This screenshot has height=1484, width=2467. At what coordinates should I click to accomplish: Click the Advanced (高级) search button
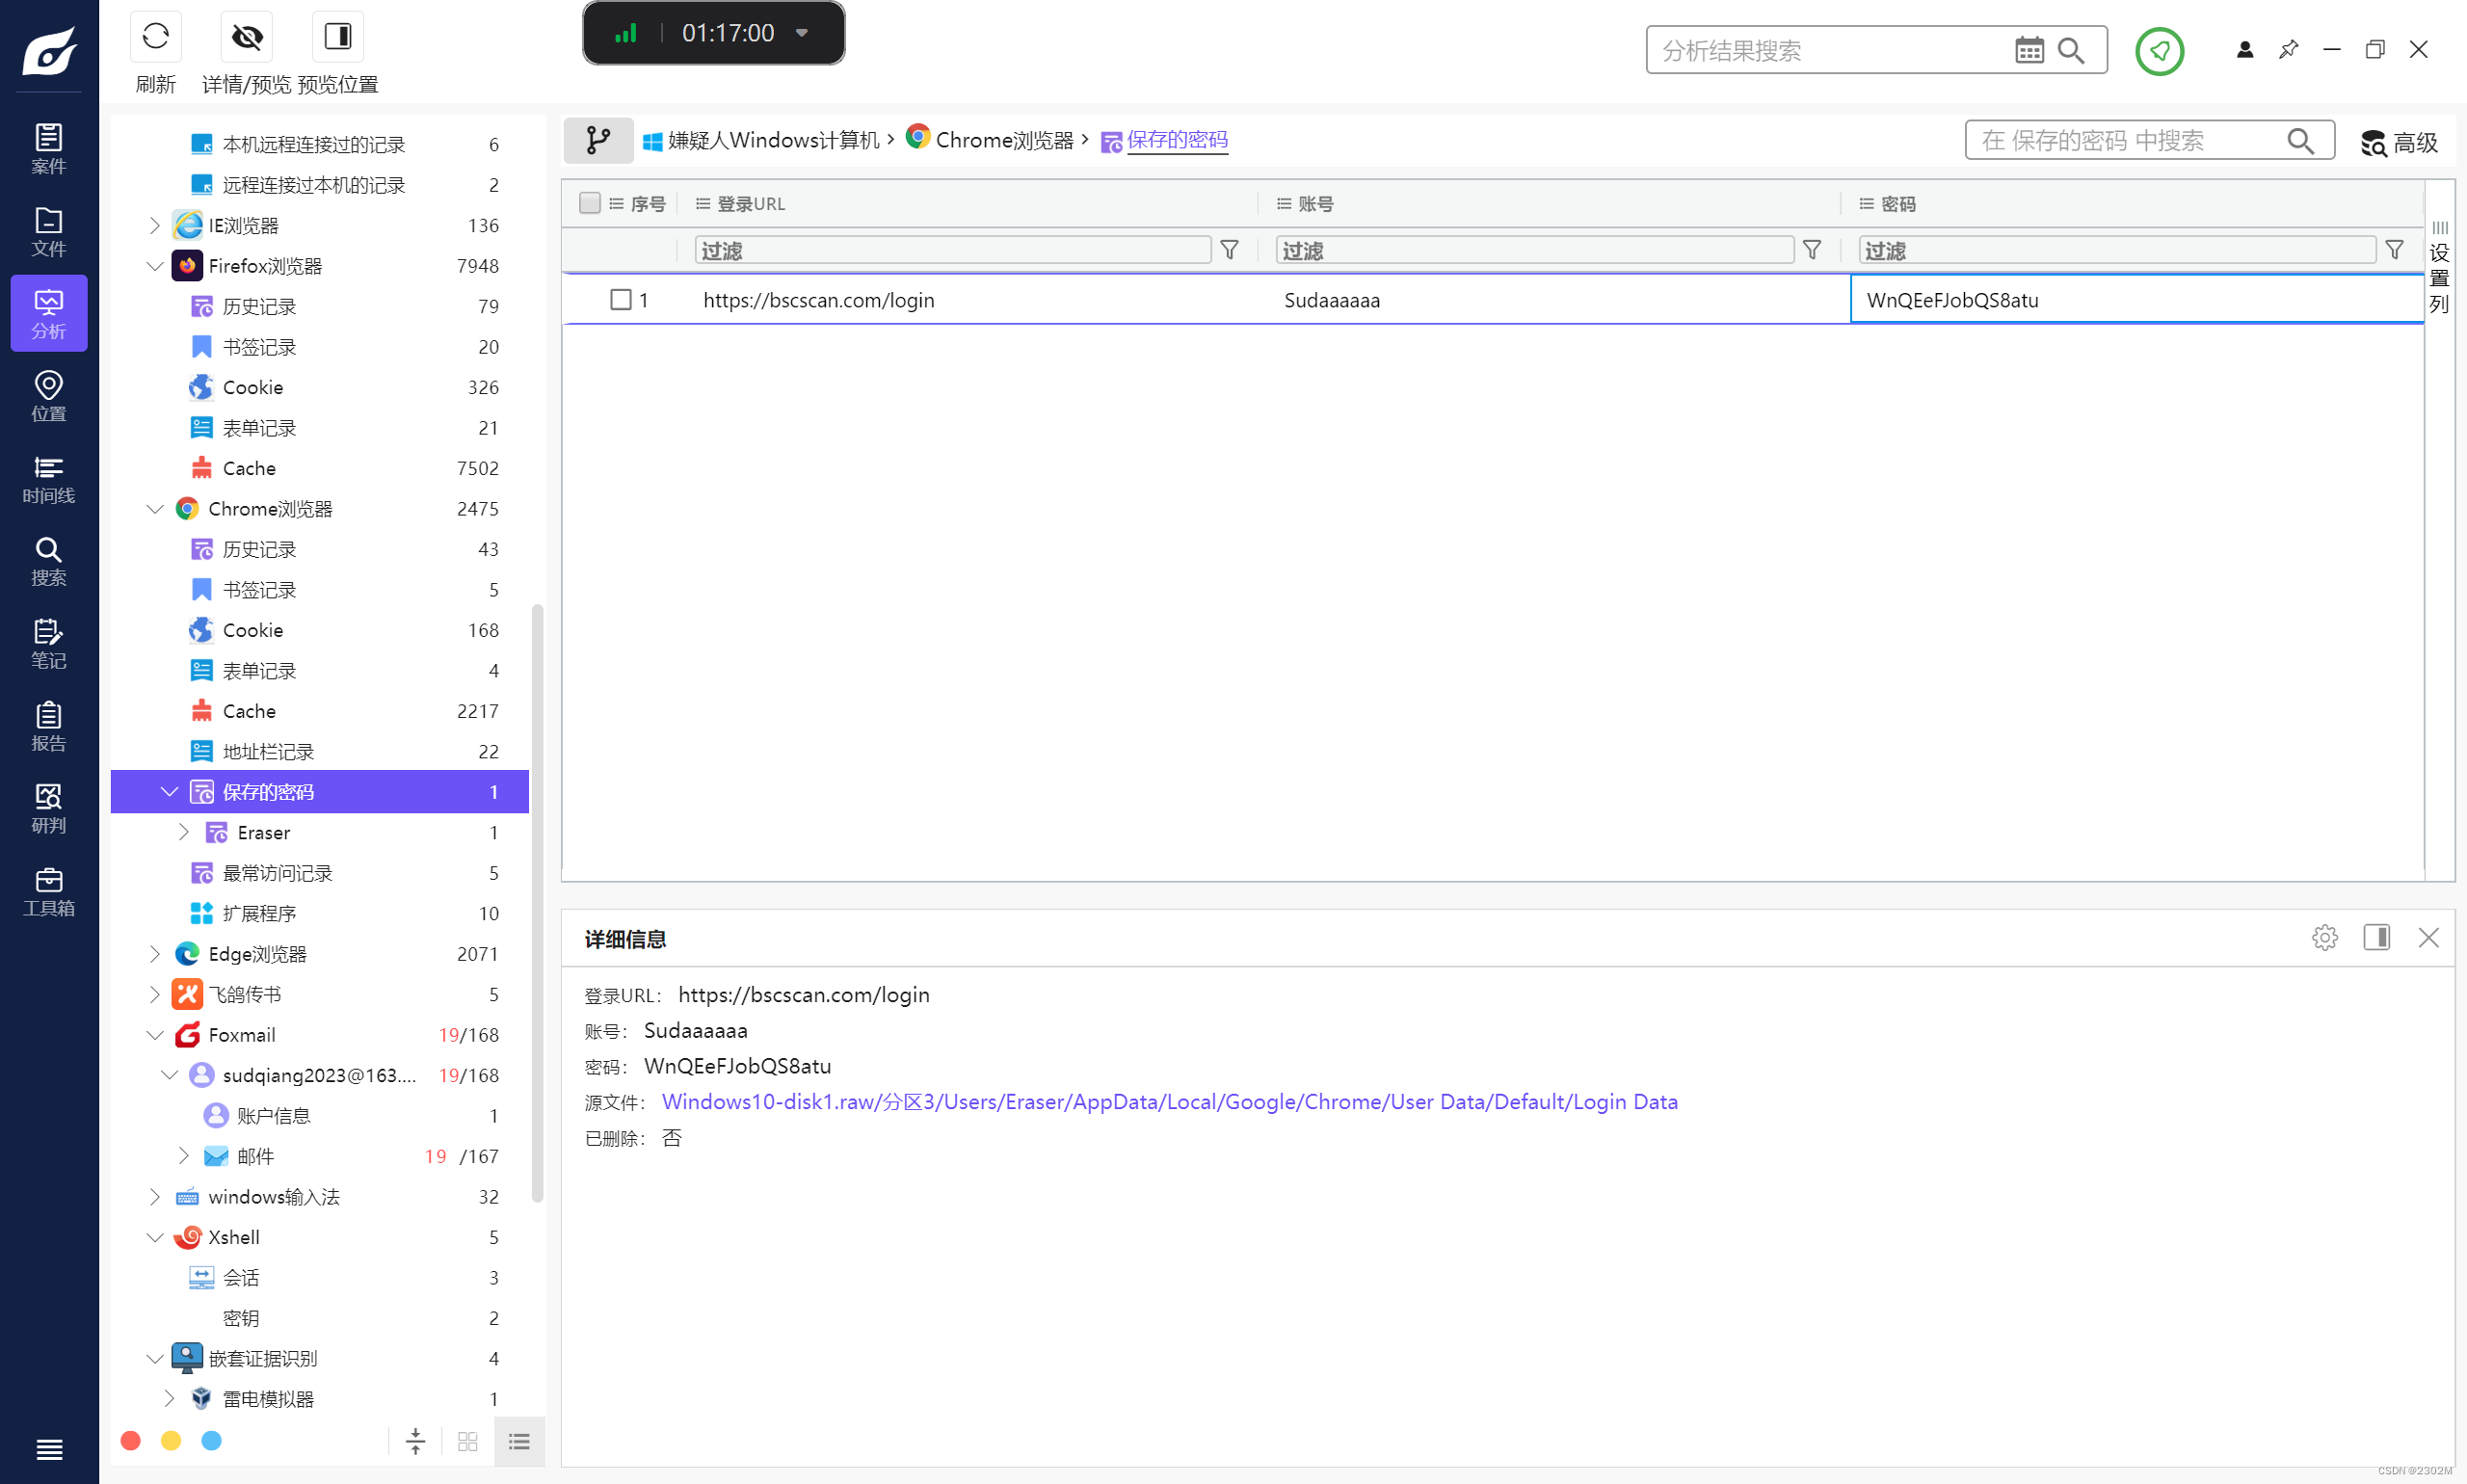click(2399, 142)
